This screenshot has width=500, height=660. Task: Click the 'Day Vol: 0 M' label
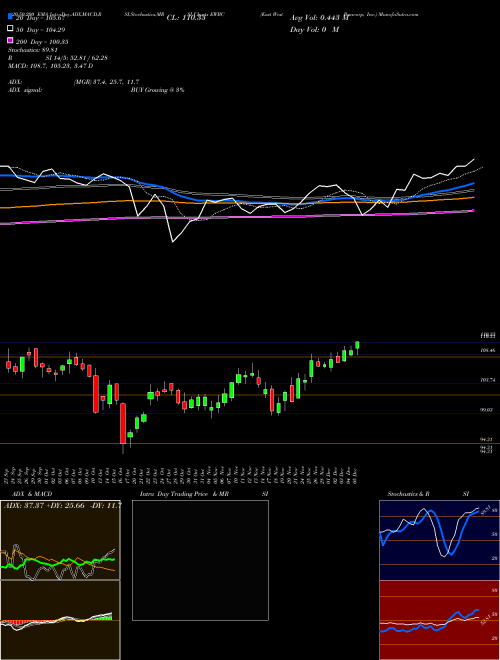(314, 29)
